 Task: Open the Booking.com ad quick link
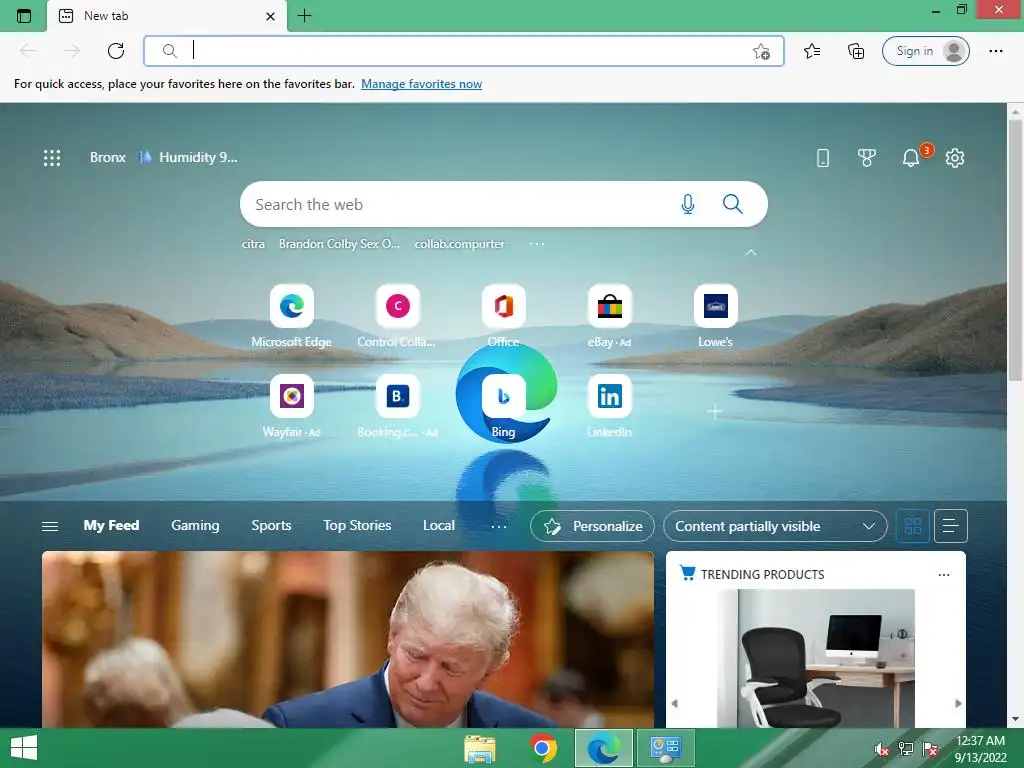[397, 406]
